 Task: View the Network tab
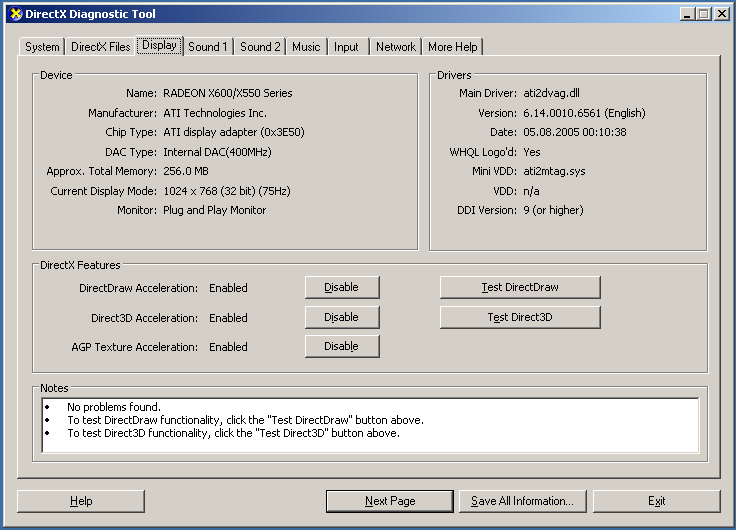point(395,47)
